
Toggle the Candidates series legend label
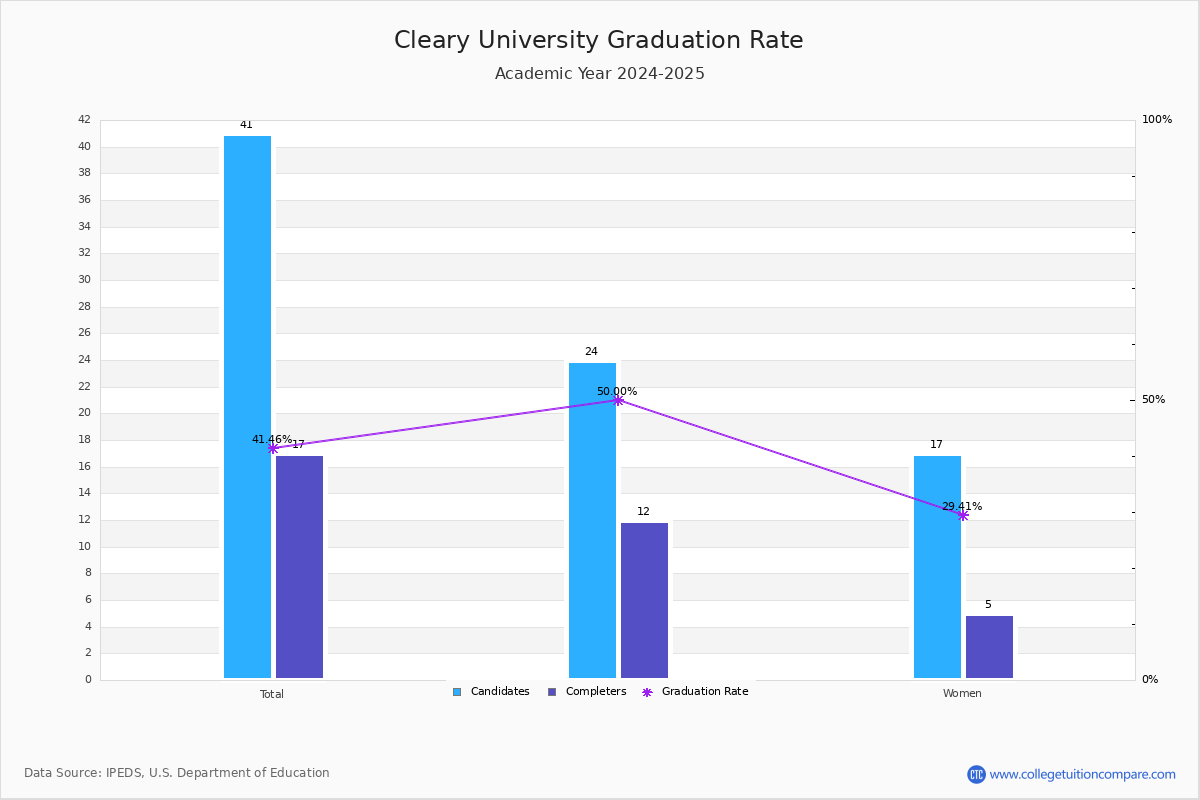click(x=500, y=692)
